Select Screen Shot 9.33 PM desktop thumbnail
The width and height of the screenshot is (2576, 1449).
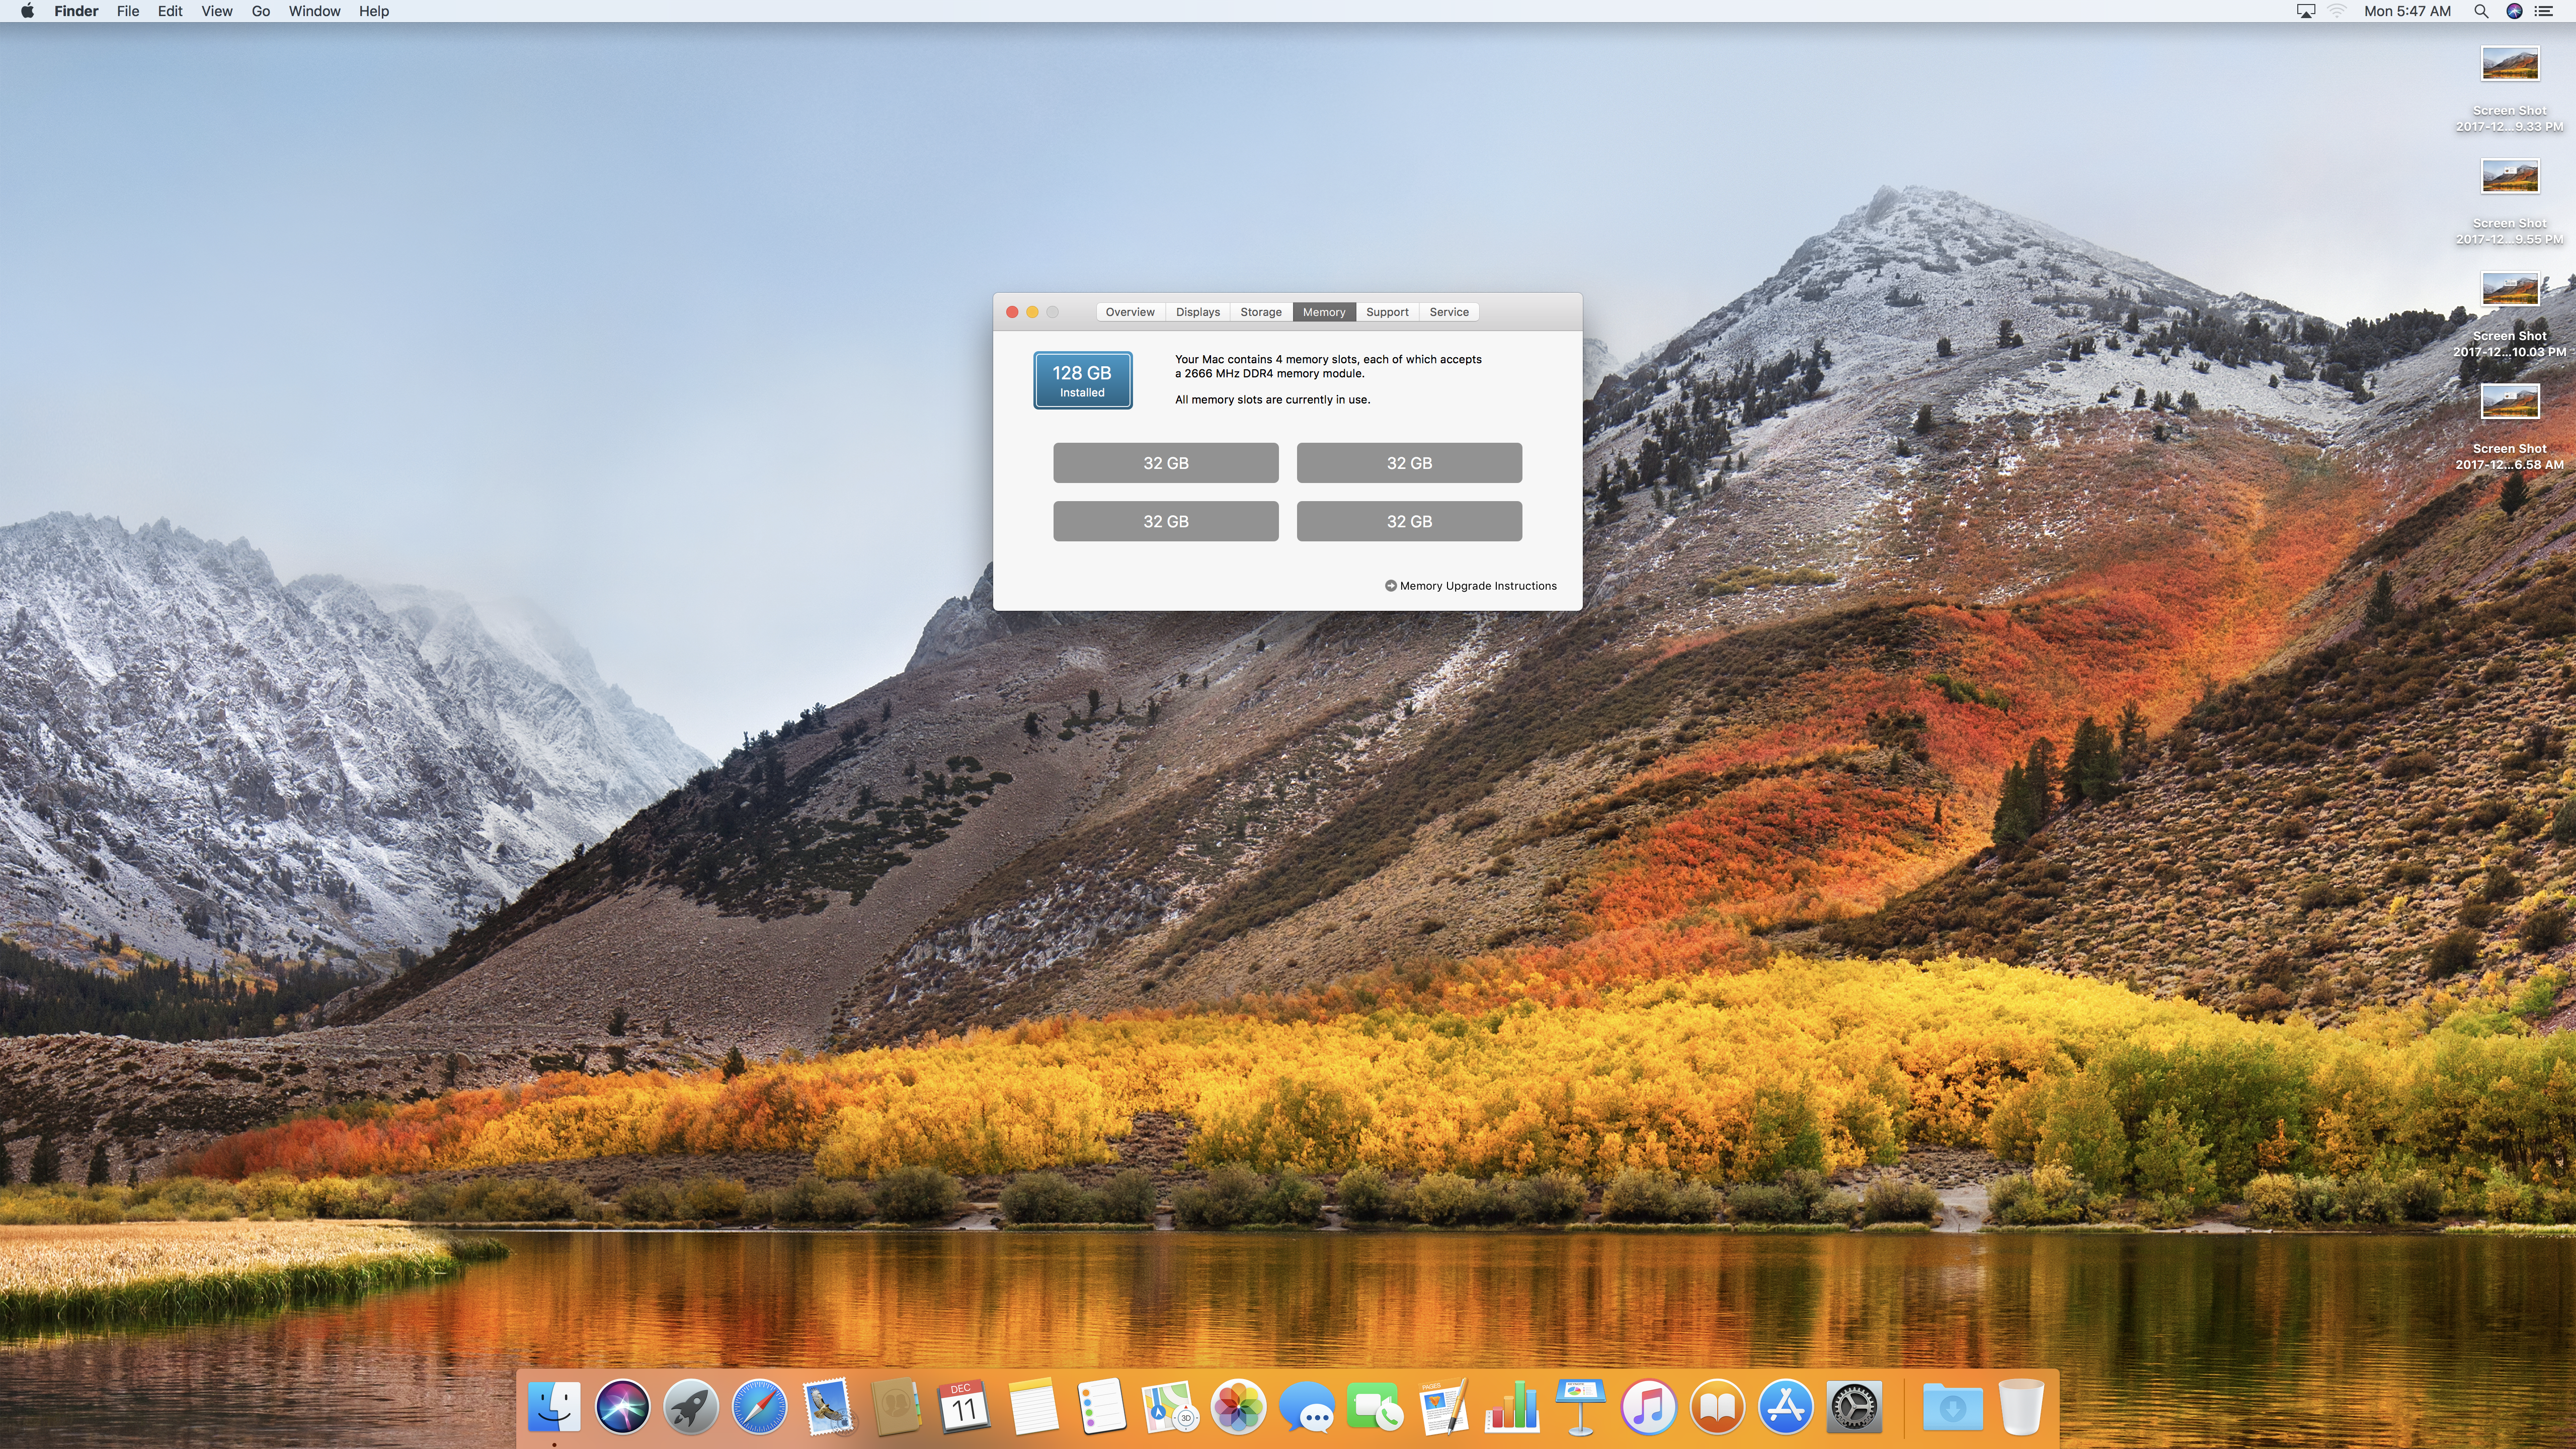click(x=2509, y=65)
